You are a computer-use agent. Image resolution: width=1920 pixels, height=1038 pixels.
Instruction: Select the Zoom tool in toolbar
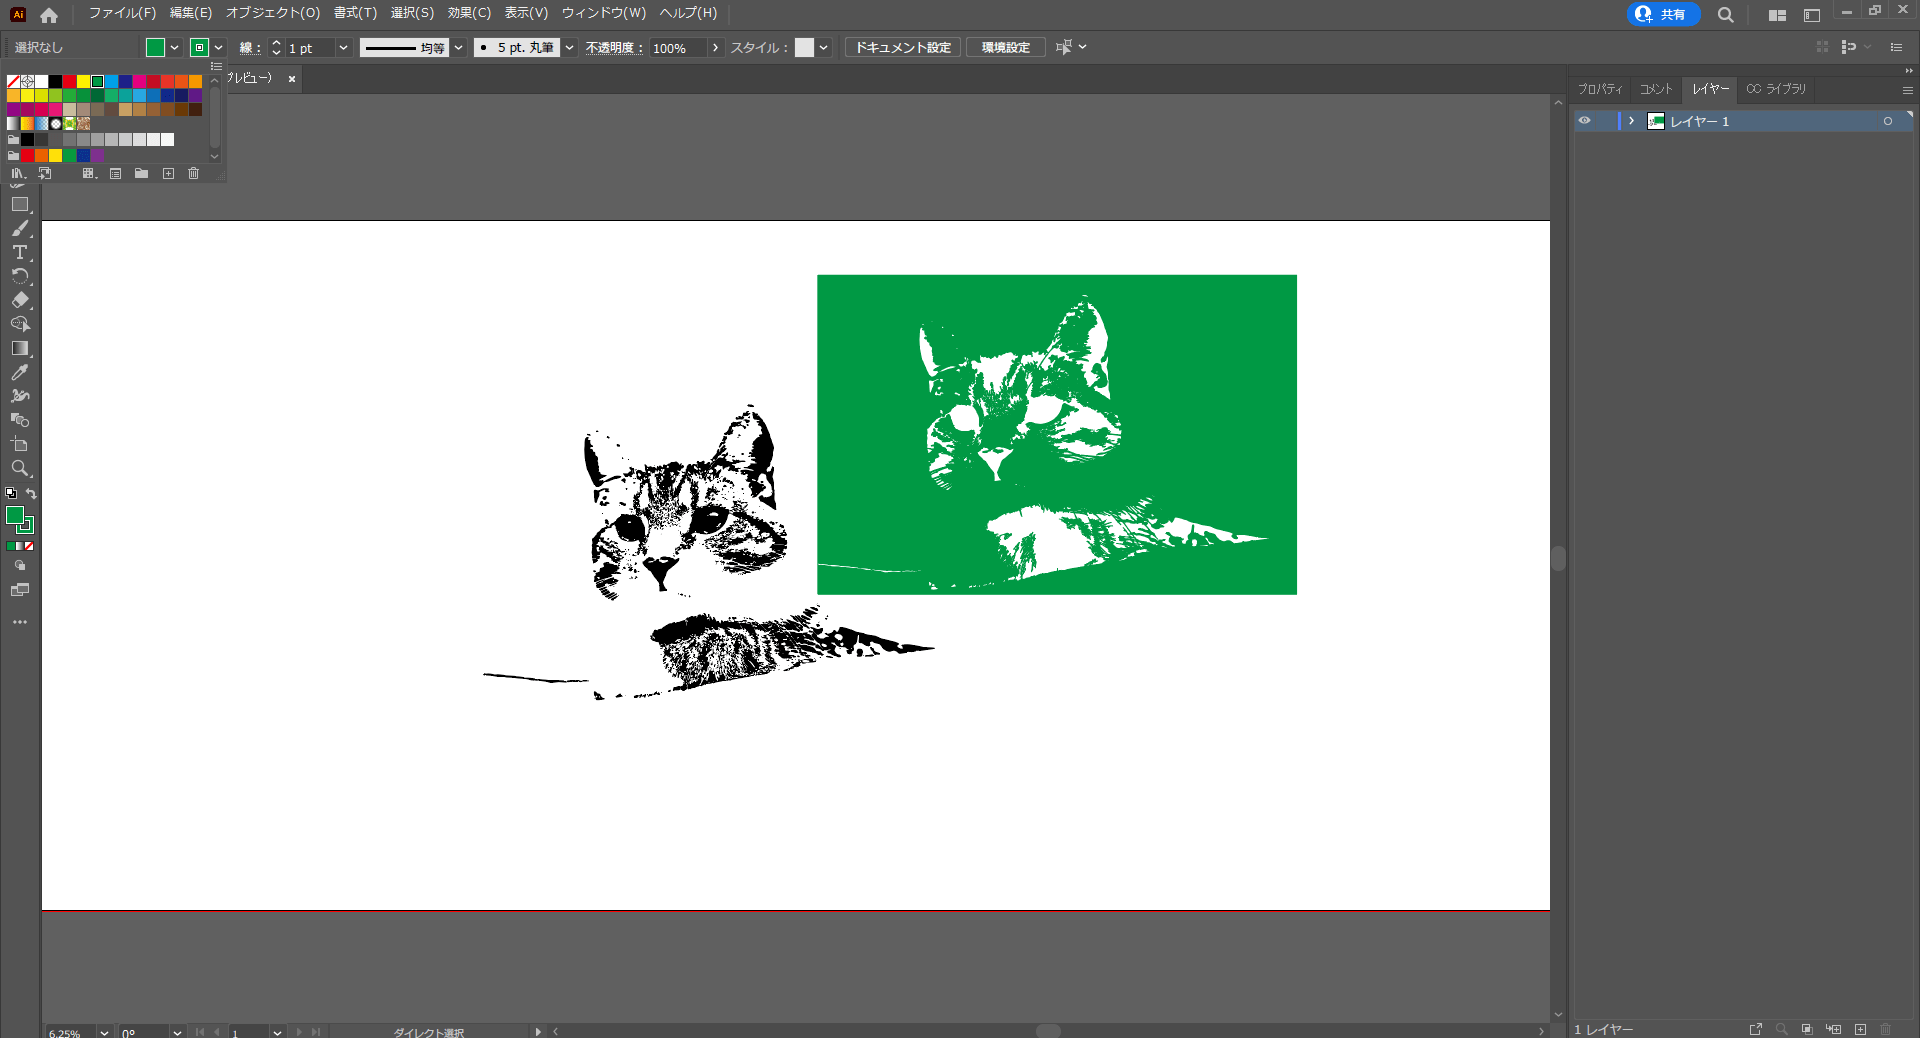point(19,468)
